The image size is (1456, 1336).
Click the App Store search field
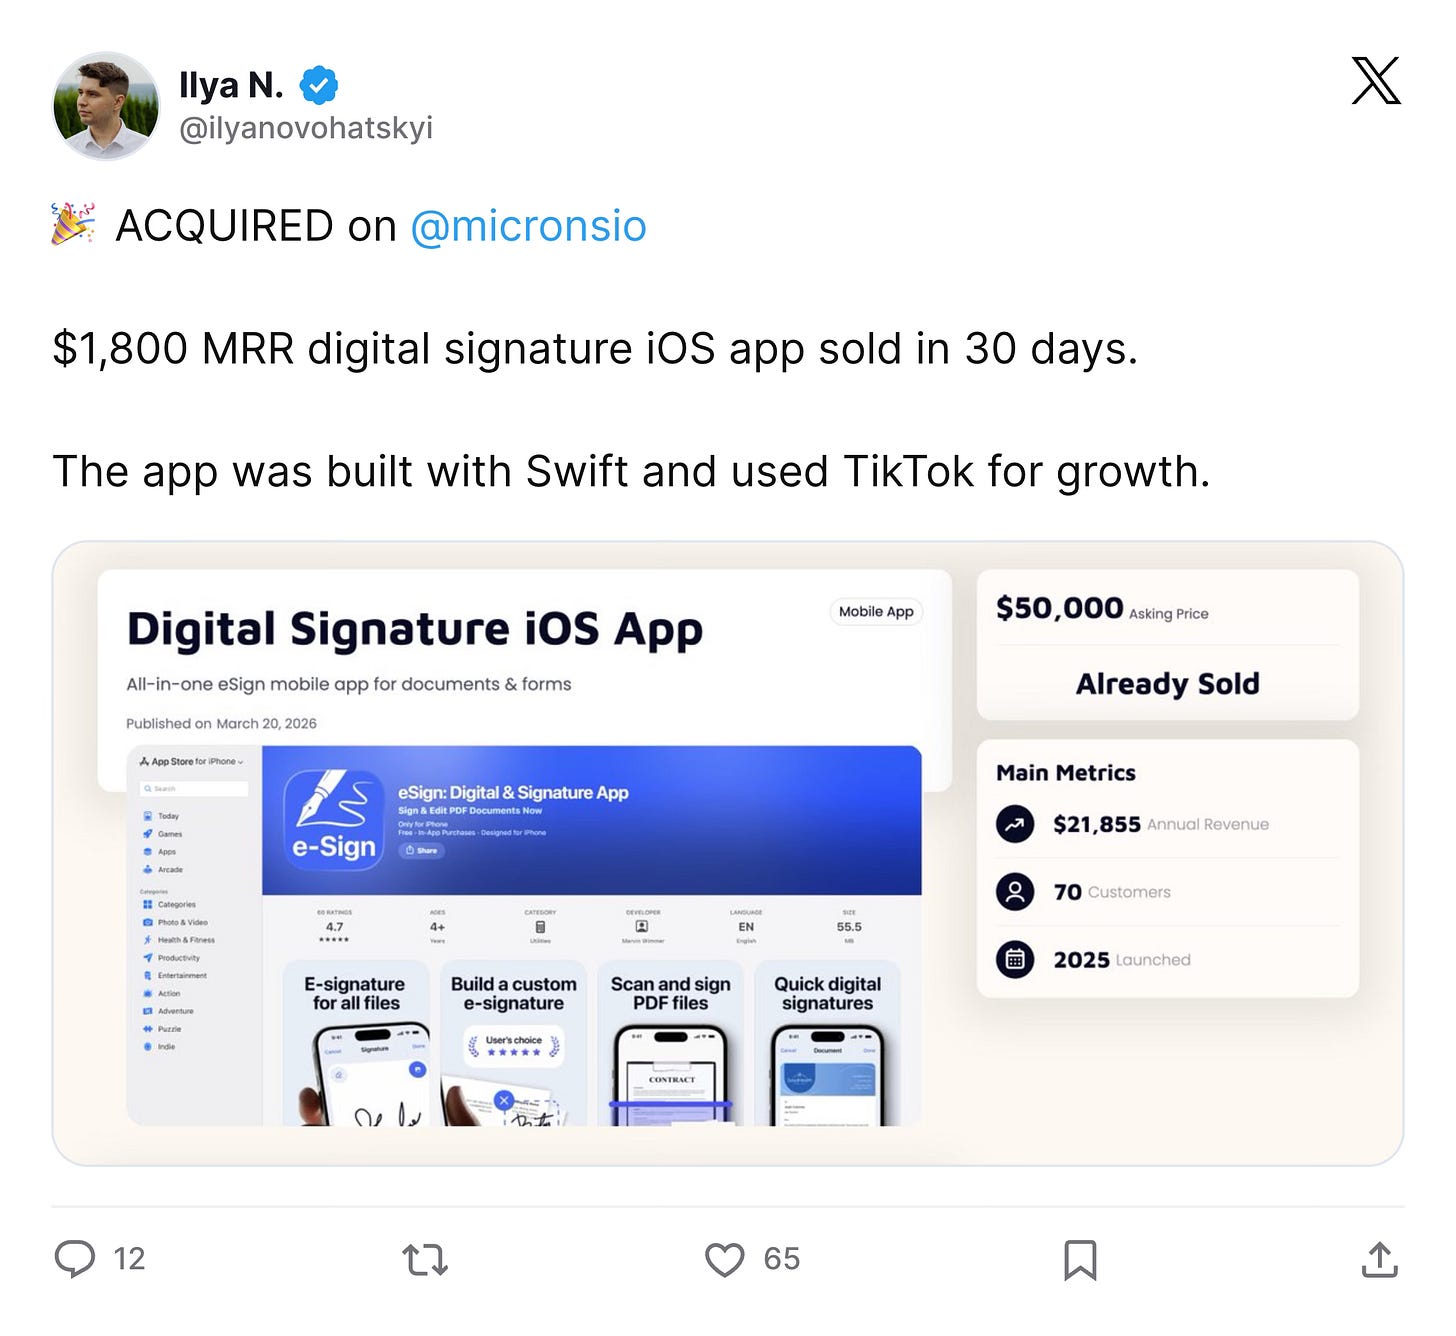click(194, 789)
